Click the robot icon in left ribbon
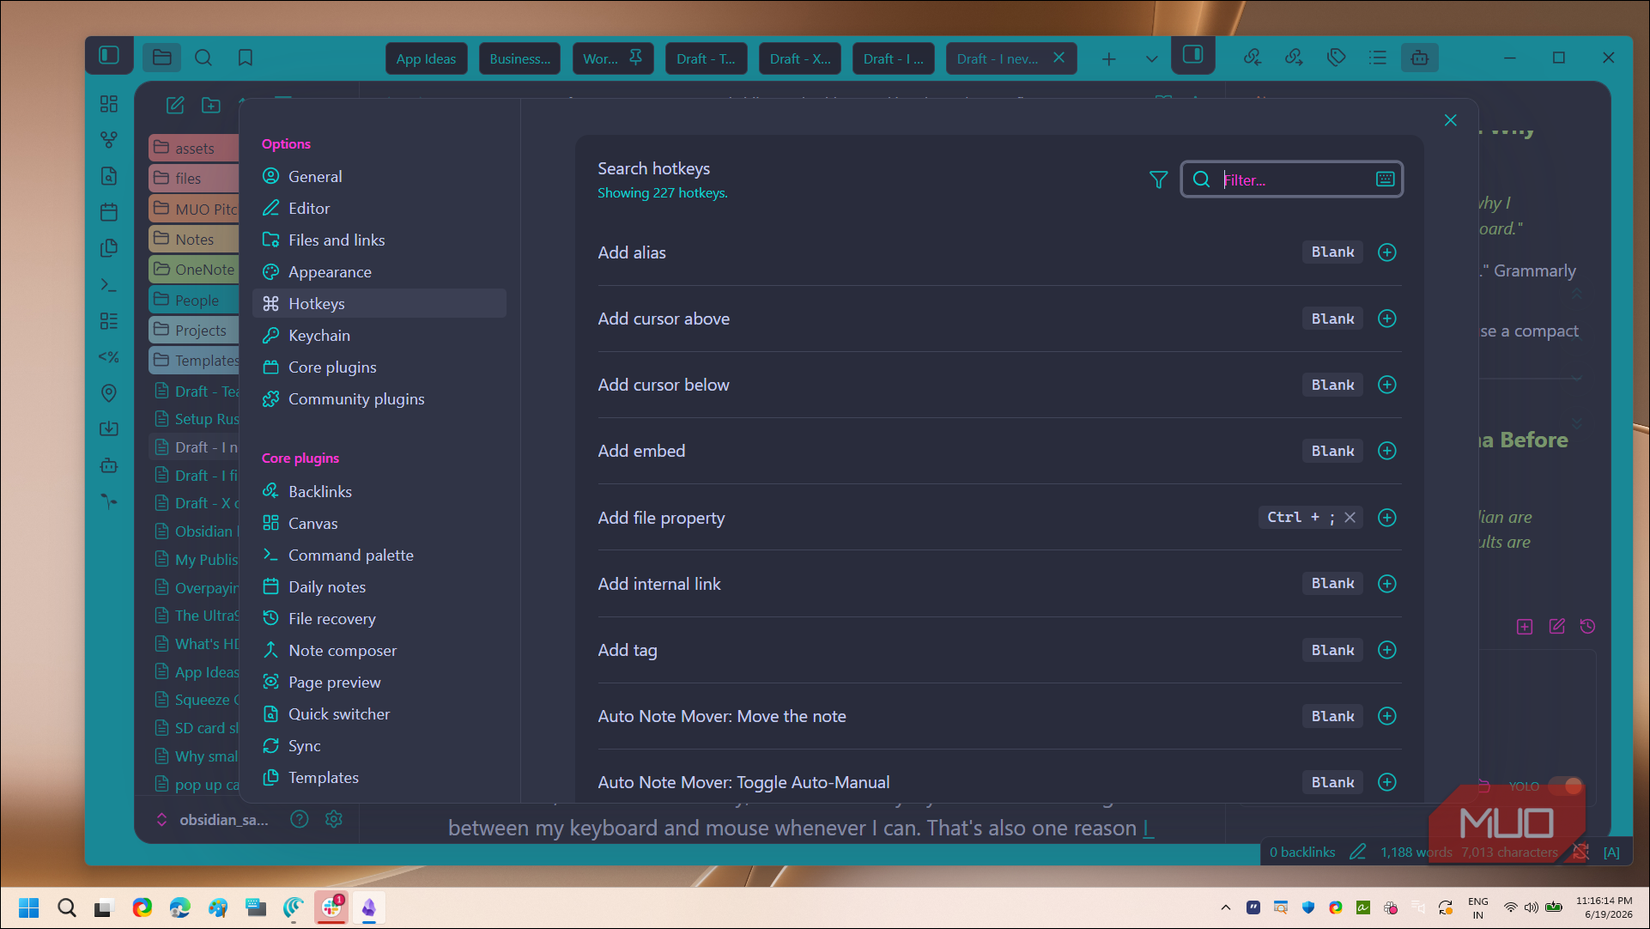Screen dimensions: 1650x929 point(109,465)
